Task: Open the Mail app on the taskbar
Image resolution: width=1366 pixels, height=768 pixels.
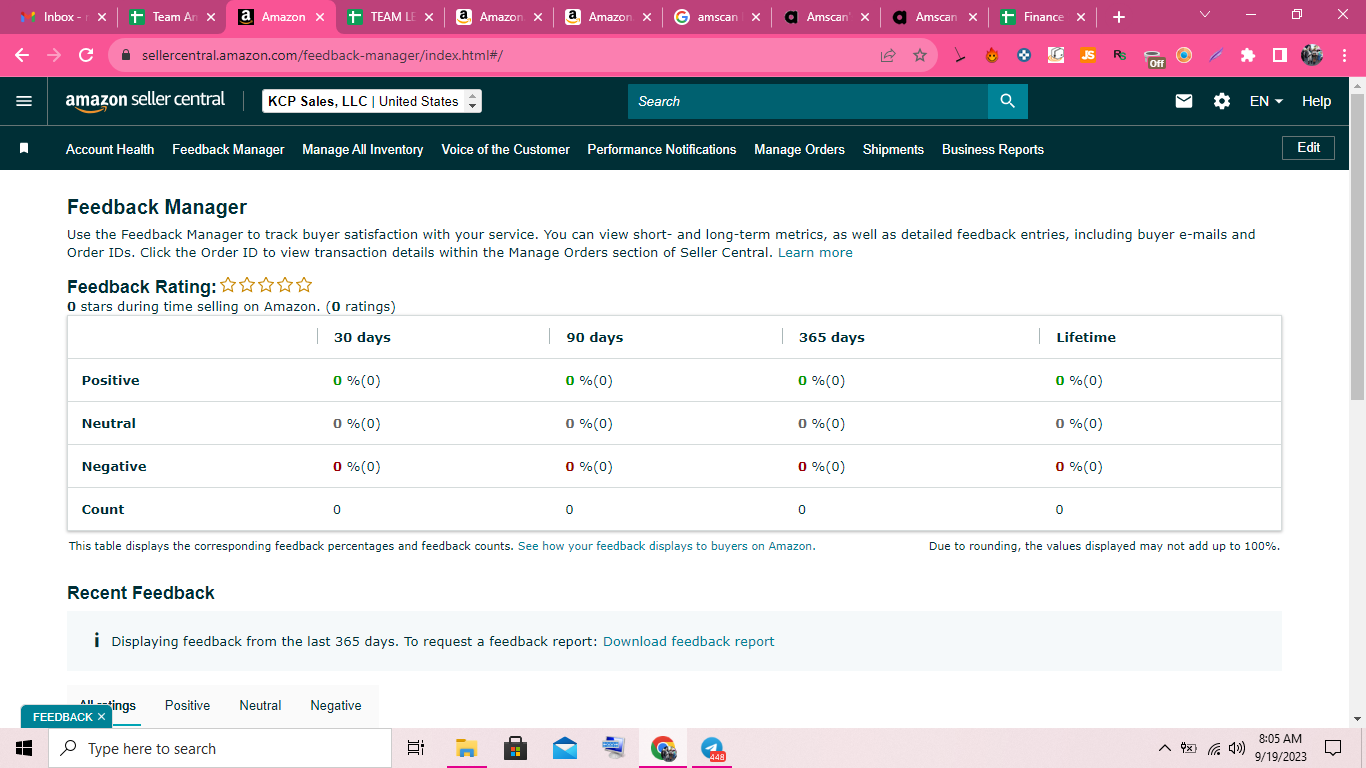Action: click(564, 748)
